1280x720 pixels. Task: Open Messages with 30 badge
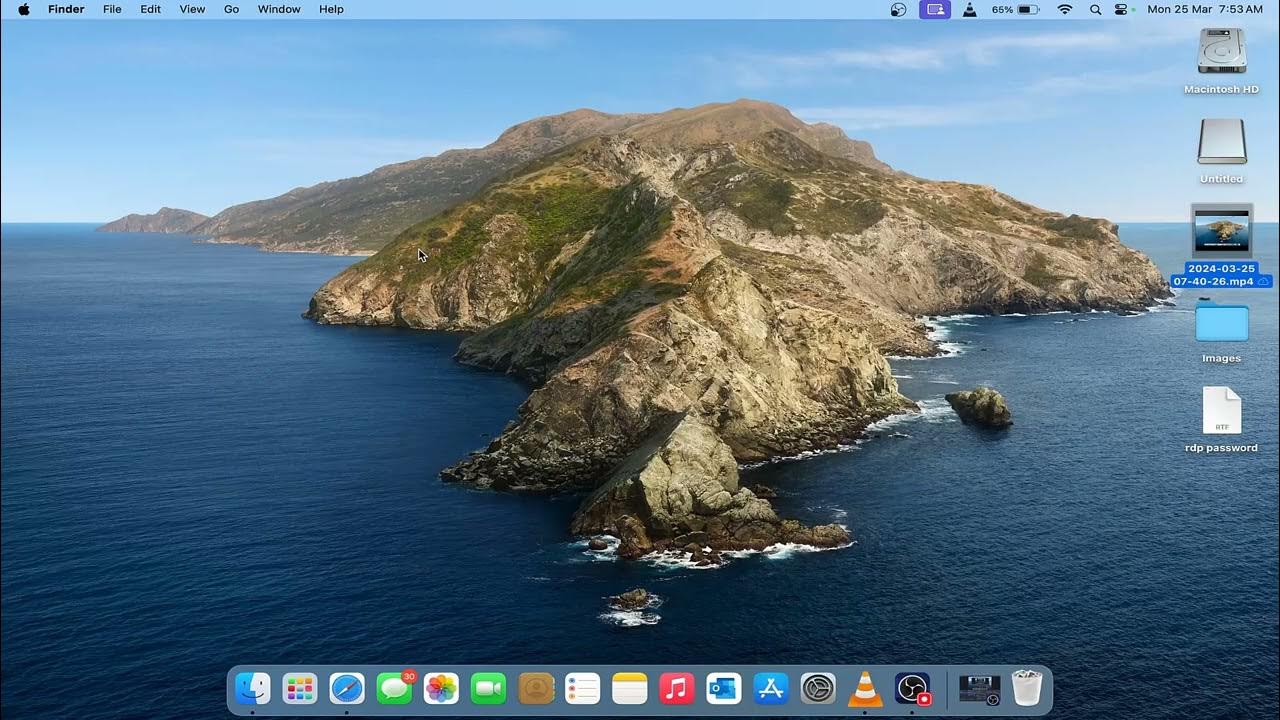395,688
